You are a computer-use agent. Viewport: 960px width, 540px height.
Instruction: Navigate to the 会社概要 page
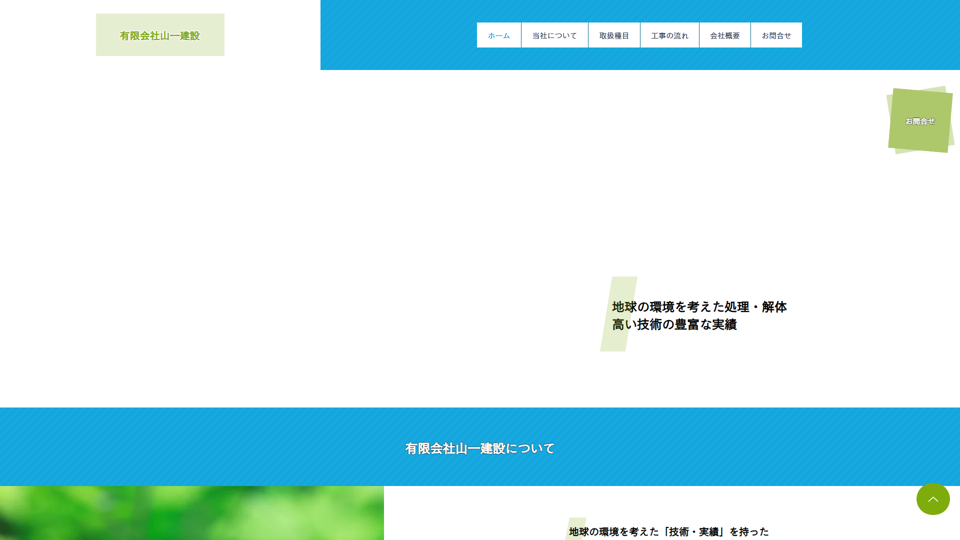[725, 35]
